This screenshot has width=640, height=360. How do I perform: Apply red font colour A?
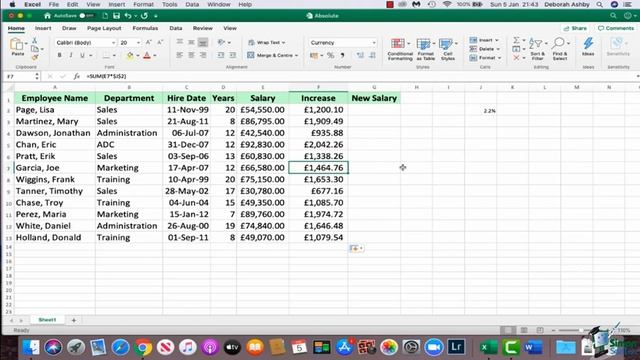(147, 56)
